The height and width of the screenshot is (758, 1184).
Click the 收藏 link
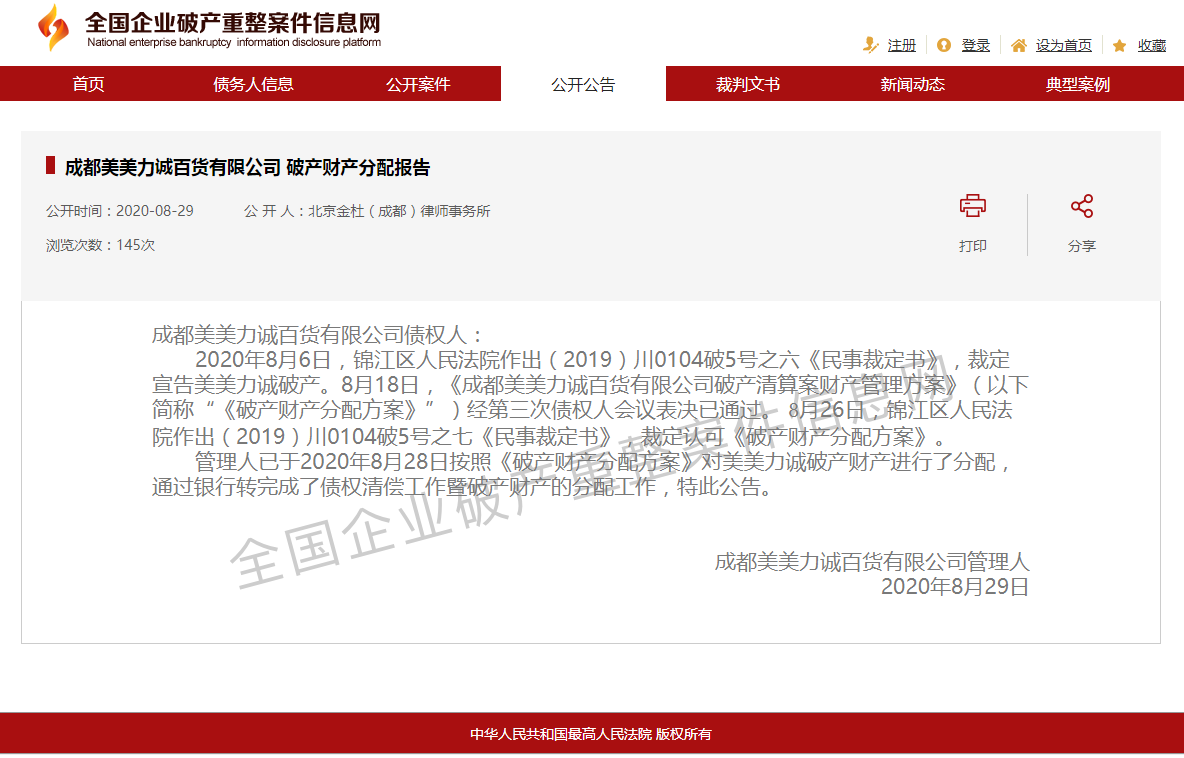pos(1151,45)
